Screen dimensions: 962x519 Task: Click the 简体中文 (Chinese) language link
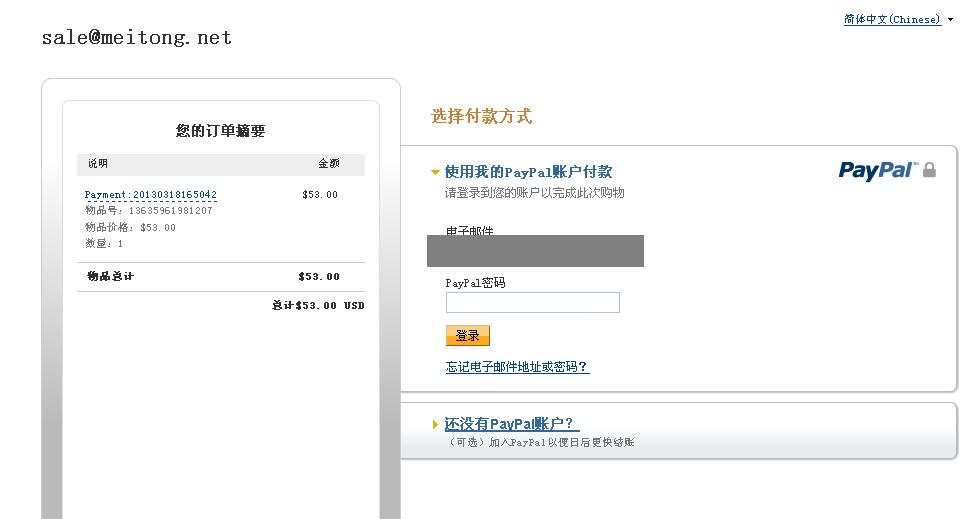click(892, 20)
